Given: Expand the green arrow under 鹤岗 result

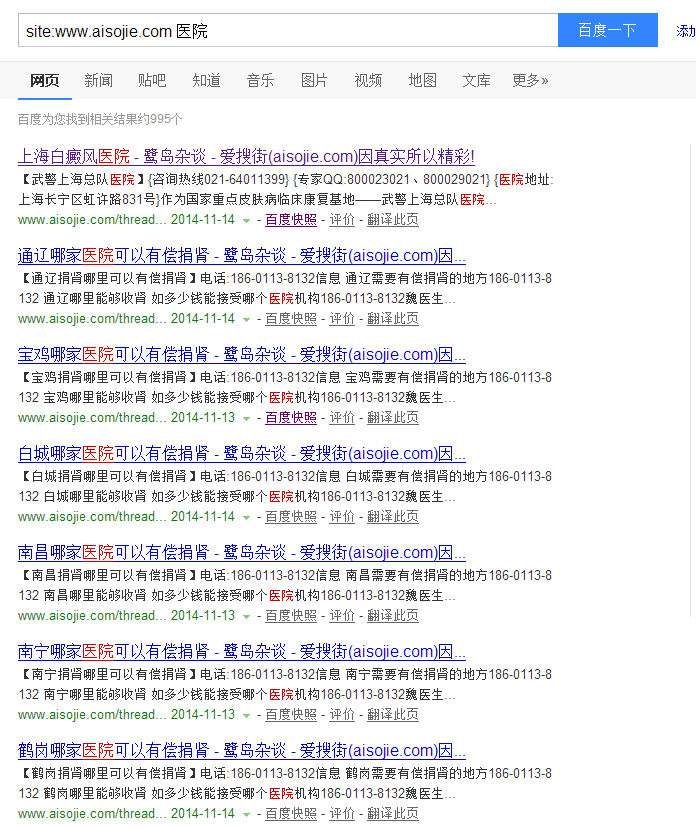Looking at the screenshot, I should click(x=246, y=815).
